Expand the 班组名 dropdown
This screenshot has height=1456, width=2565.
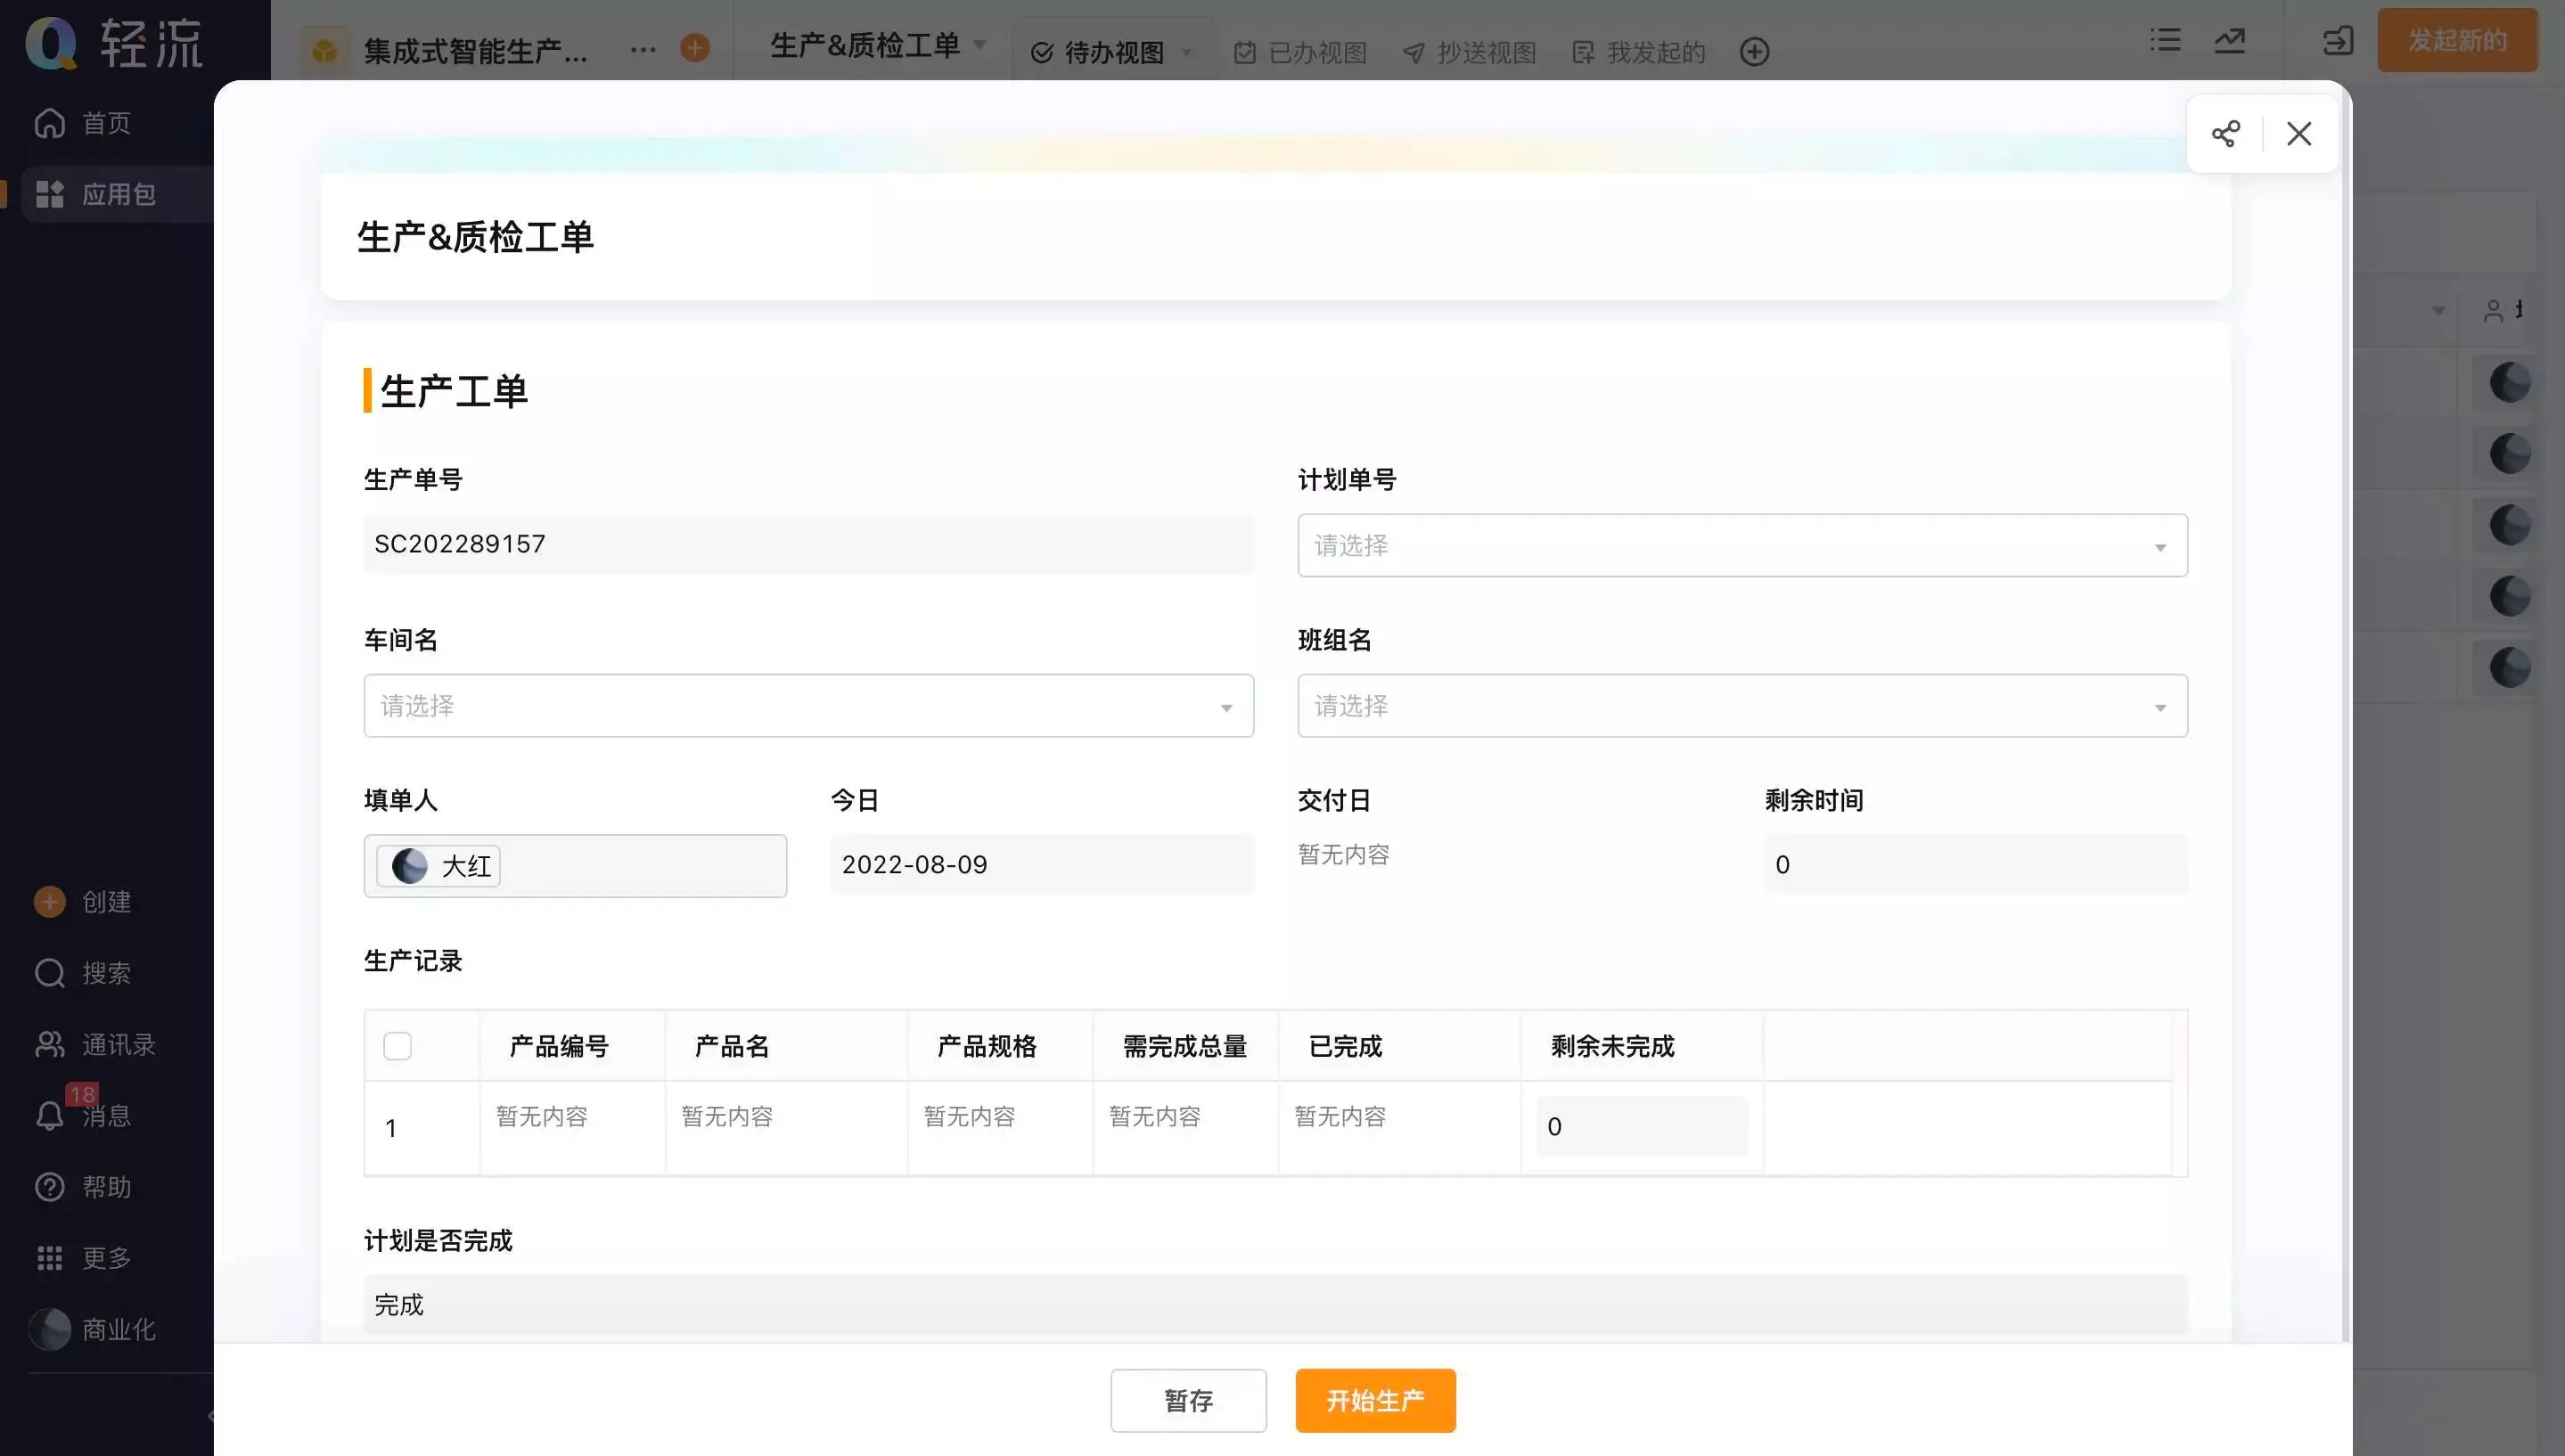[x=1741, y=706]
